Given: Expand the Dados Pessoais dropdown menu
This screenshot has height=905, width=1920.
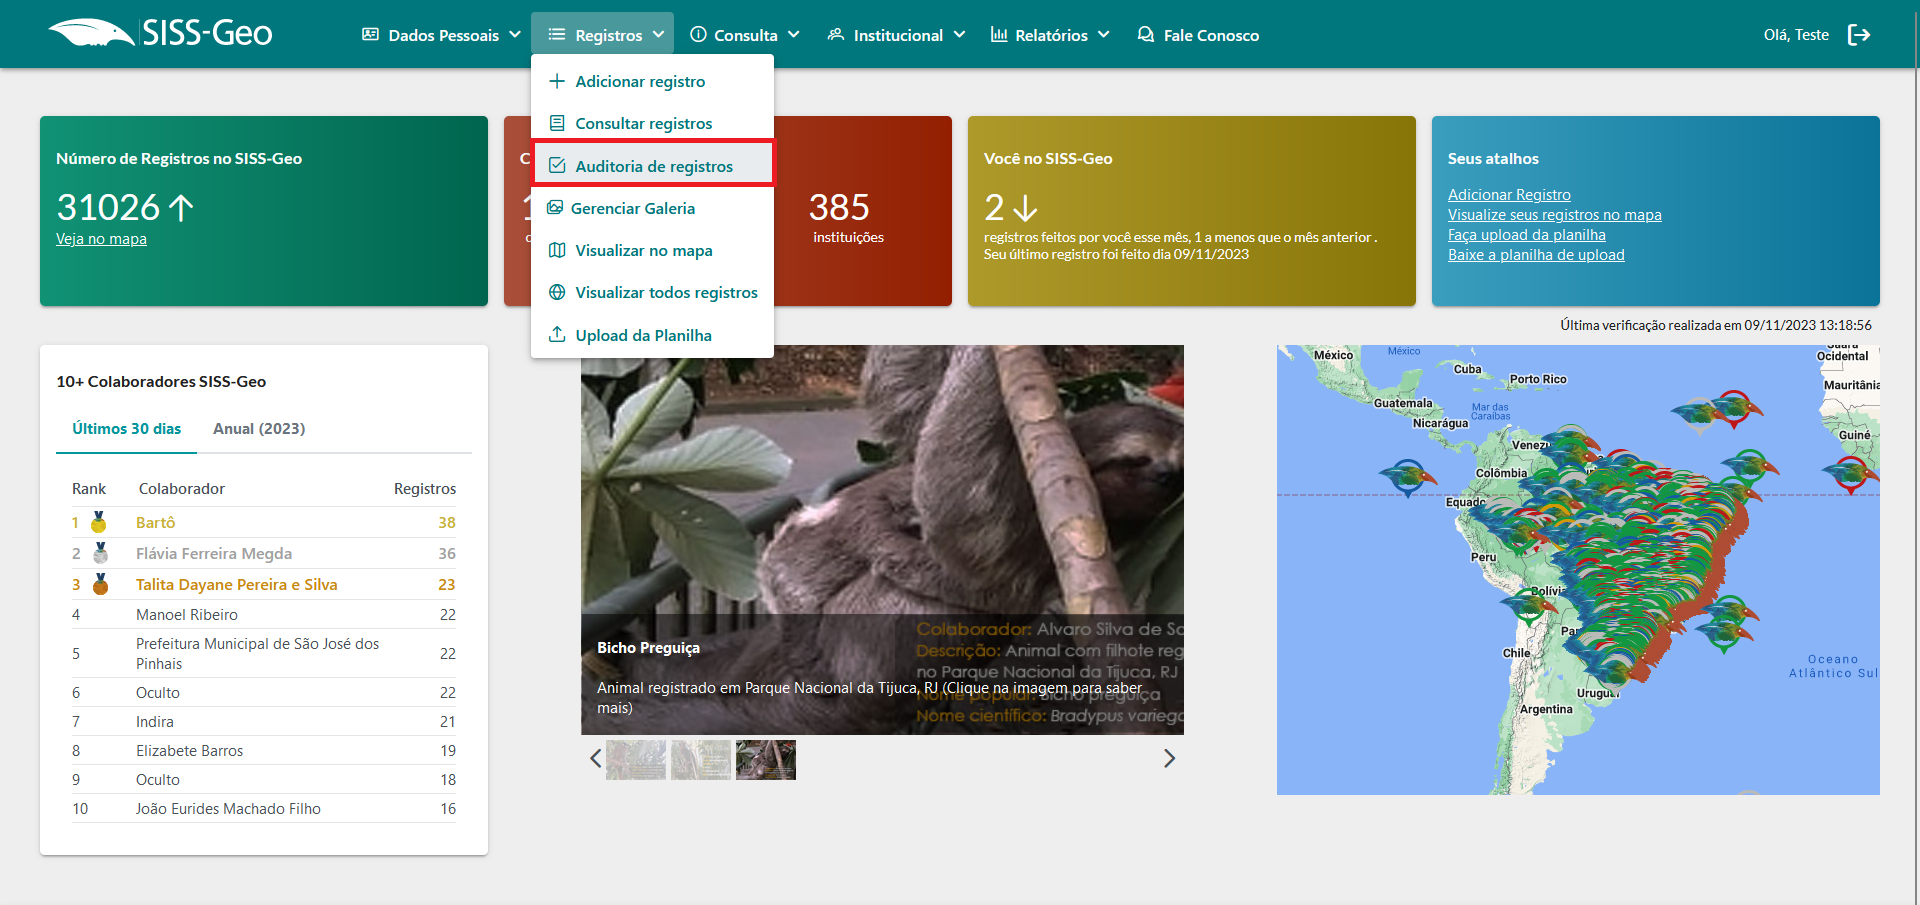Looking at the screenshot, I should 441,35.
